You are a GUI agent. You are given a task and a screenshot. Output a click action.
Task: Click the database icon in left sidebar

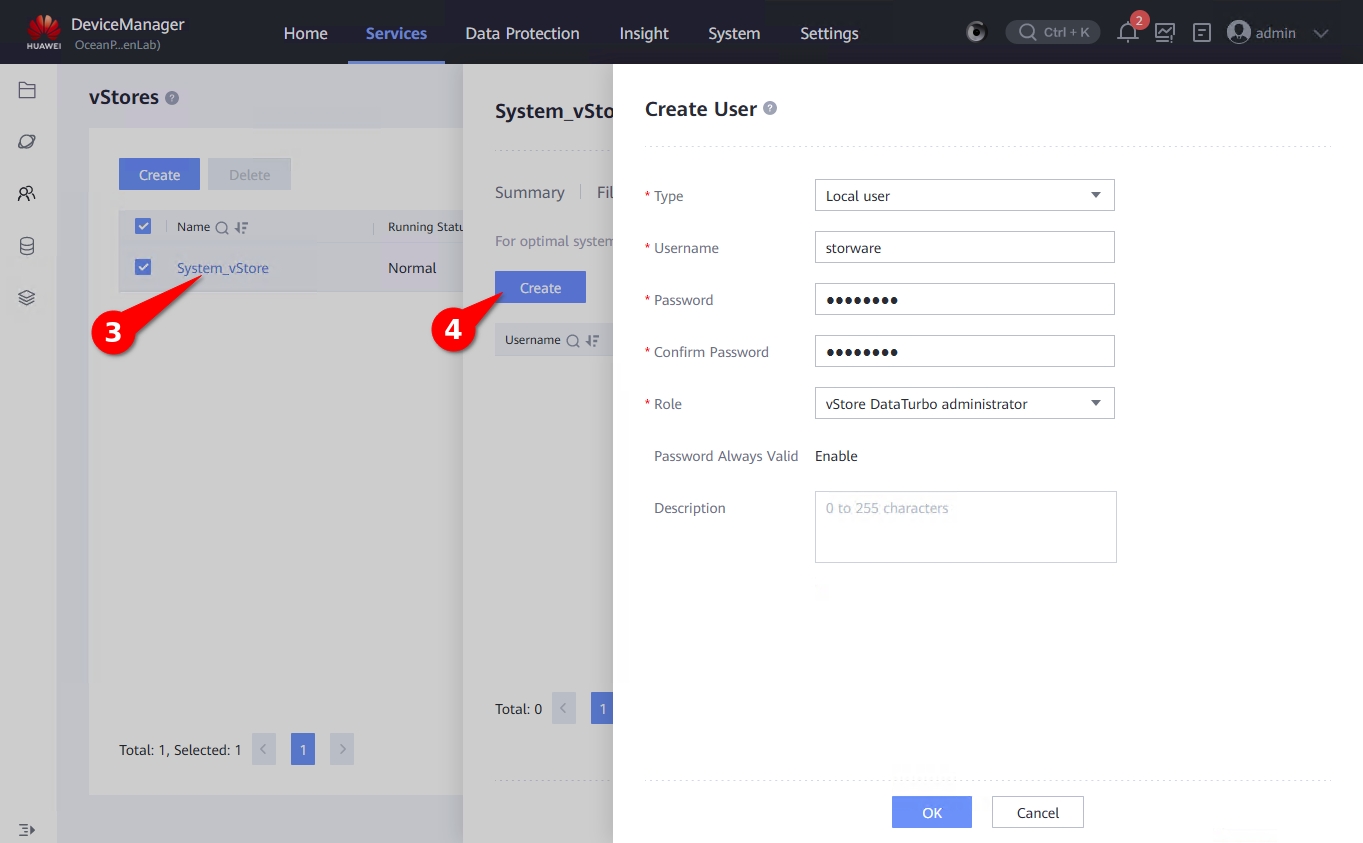(x=27, y=246)
